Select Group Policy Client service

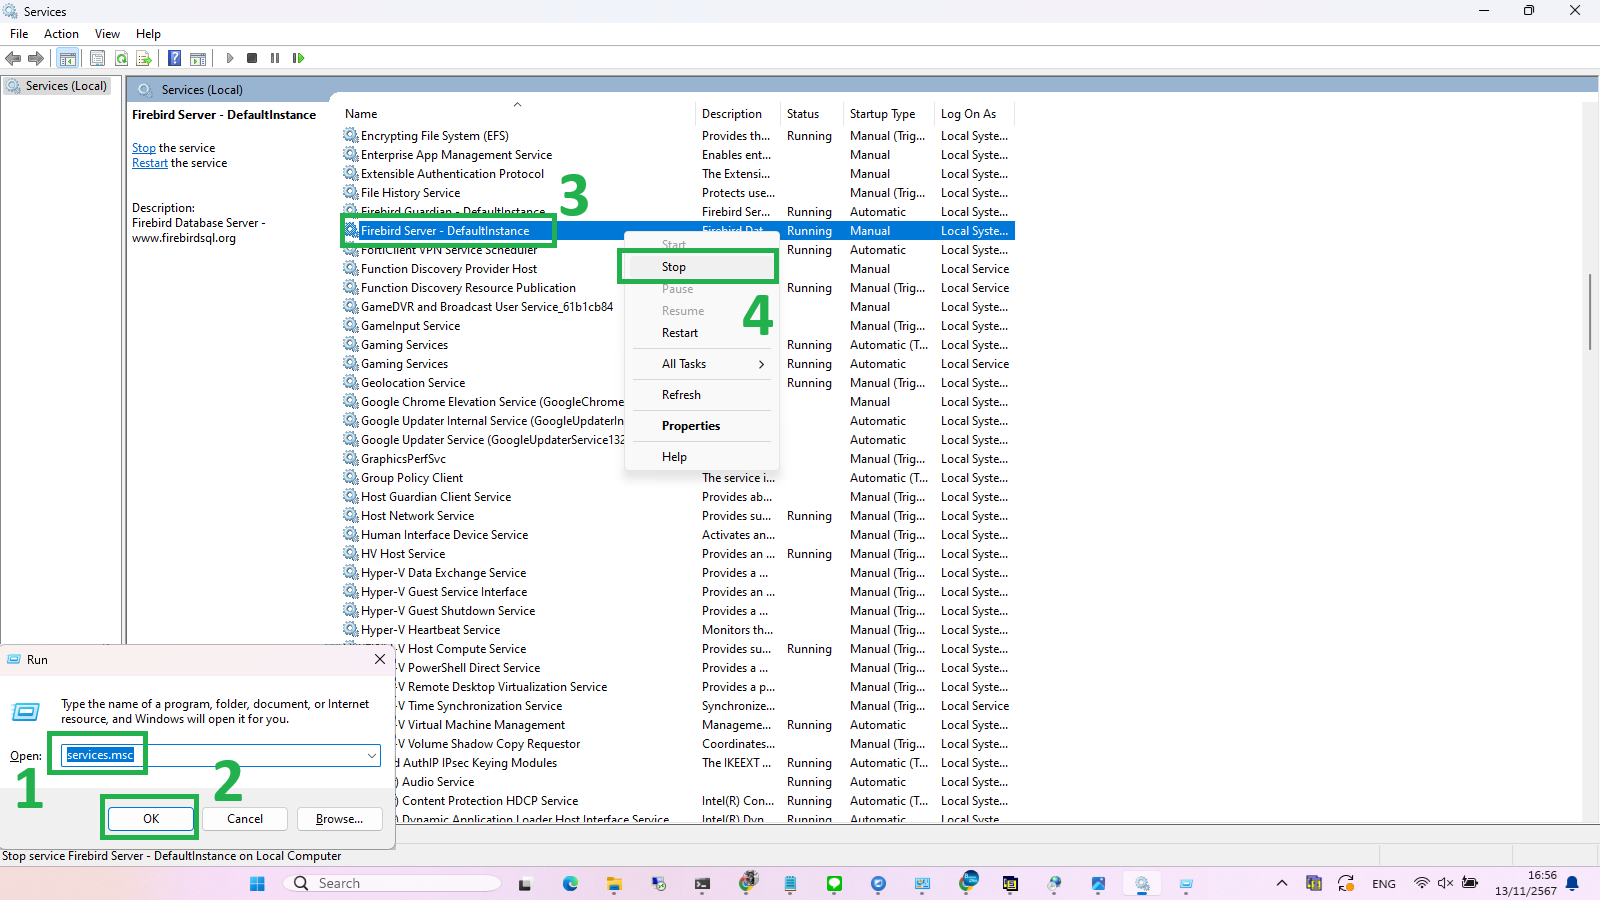coord(678,478)
